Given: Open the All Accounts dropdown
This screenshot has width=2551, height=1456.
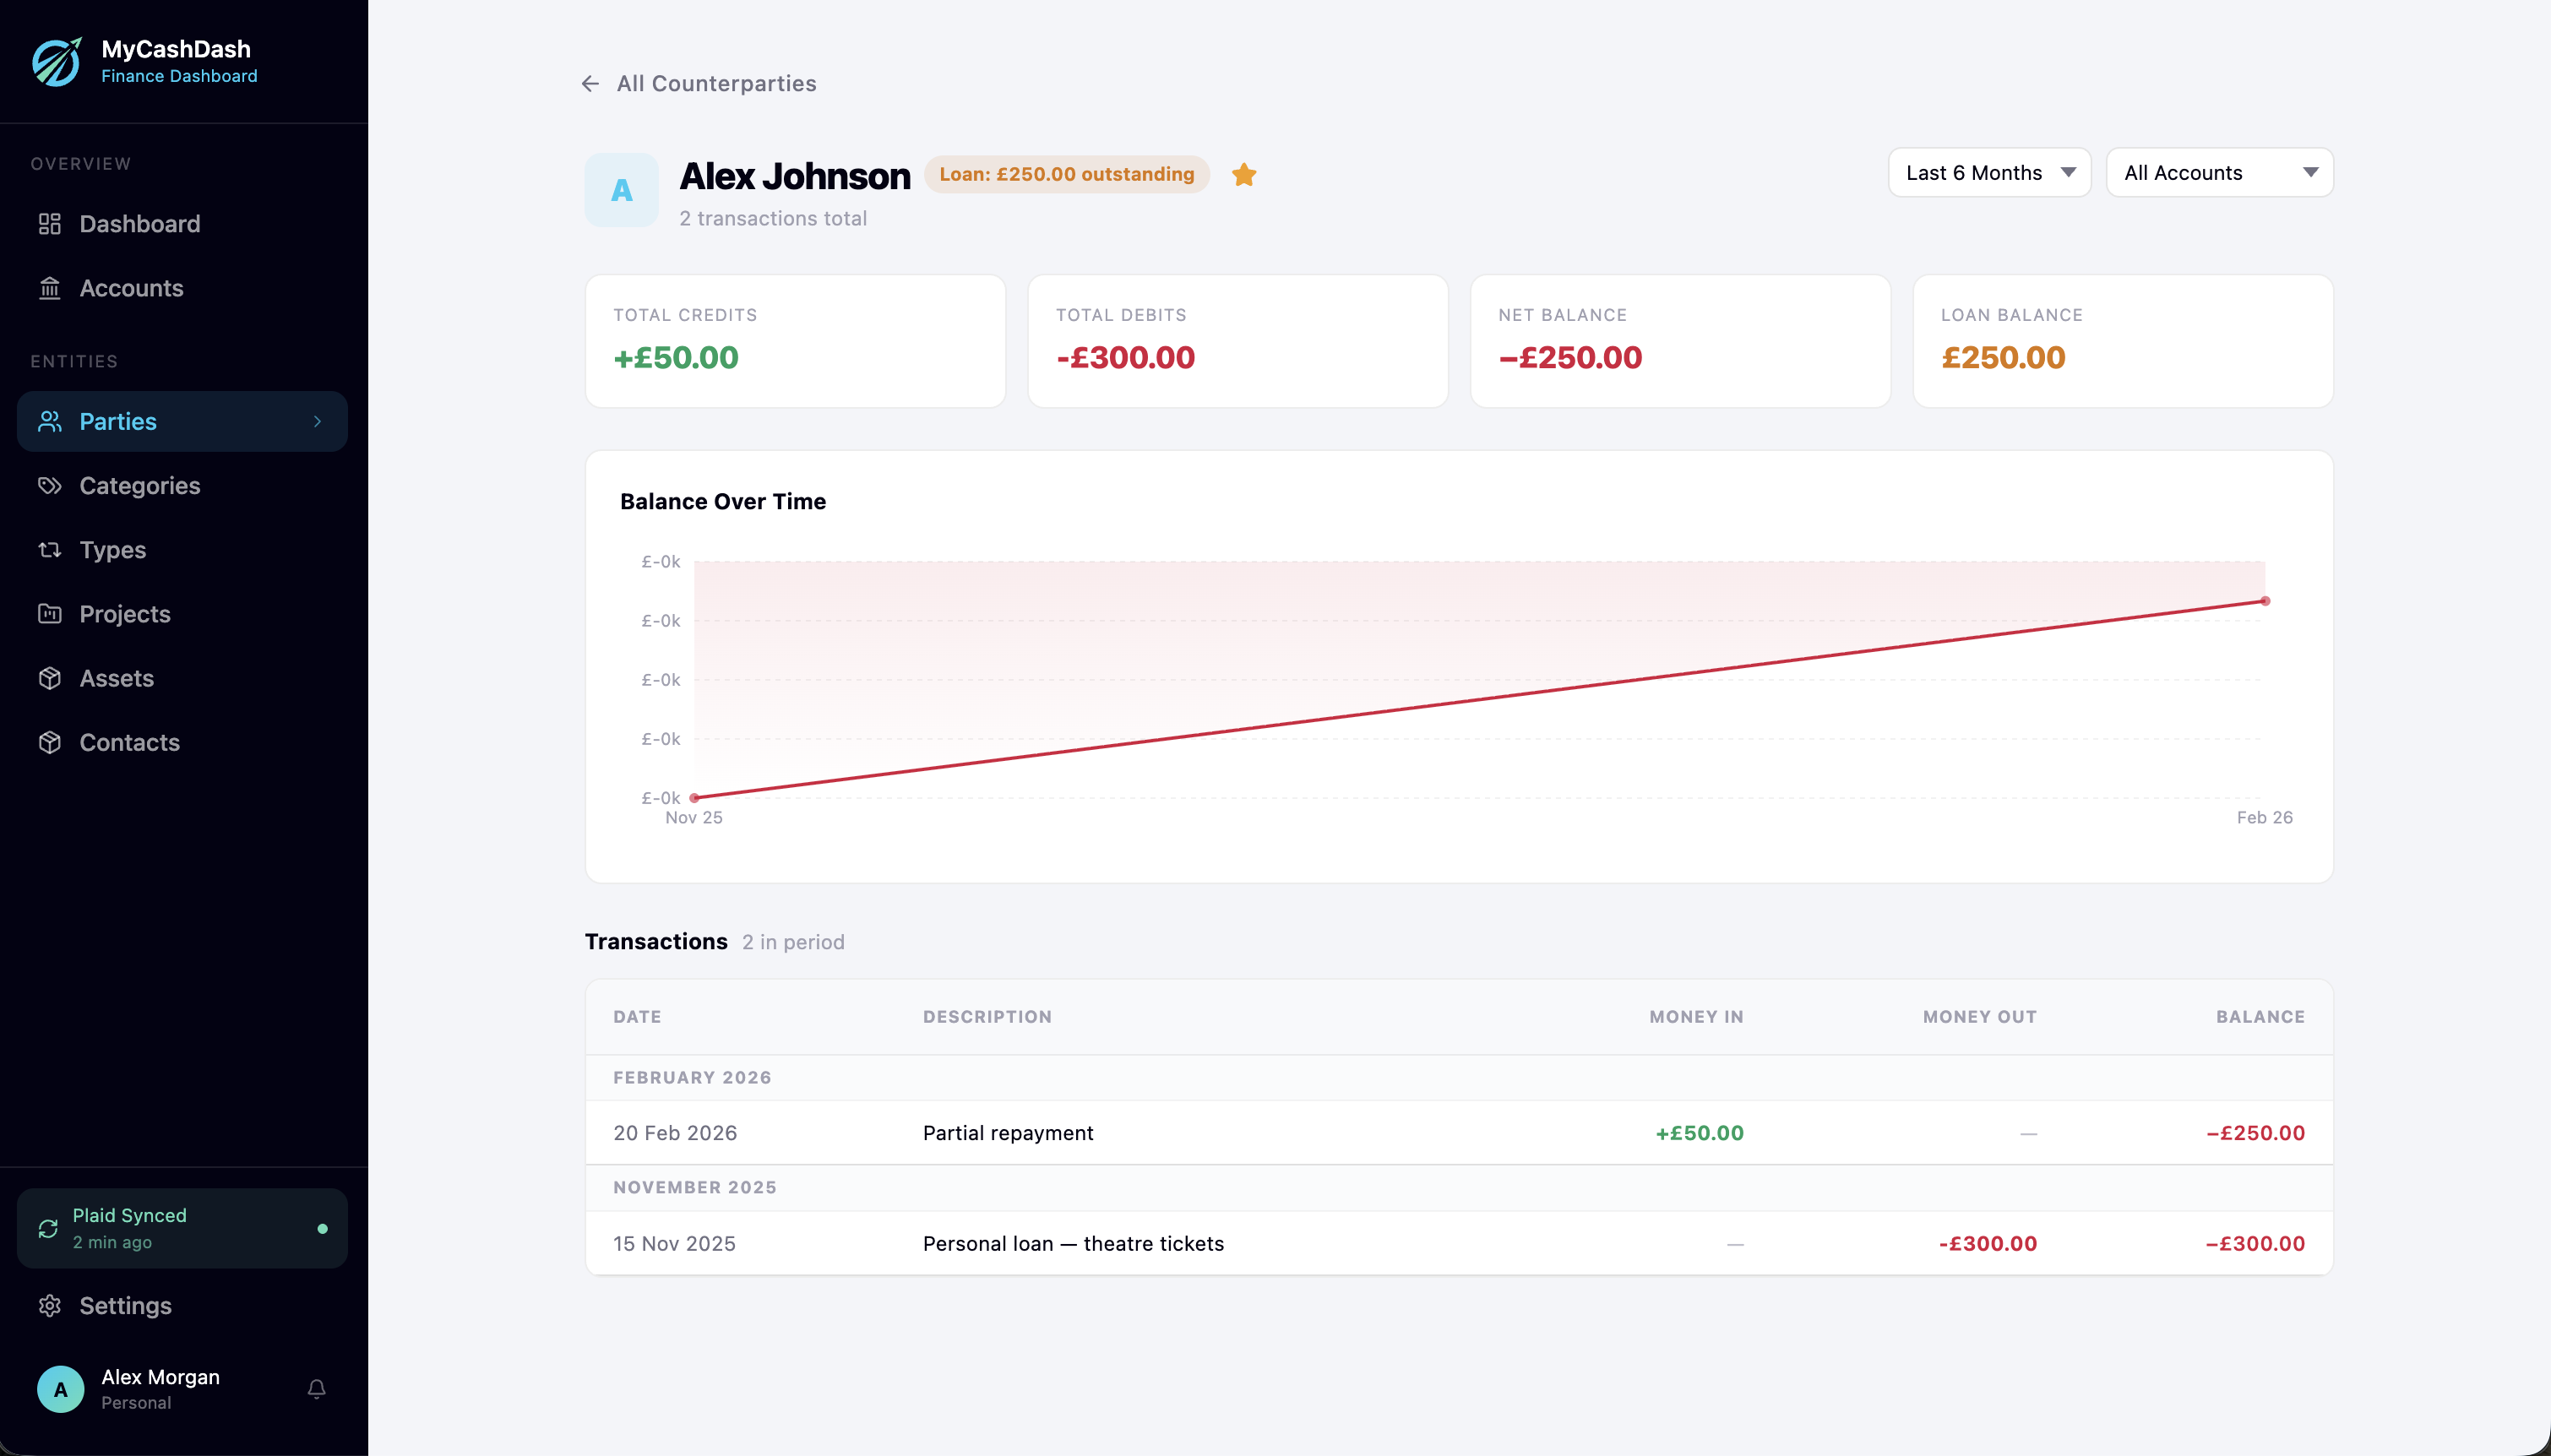Looking at the screenshot, I should 2218,172.
